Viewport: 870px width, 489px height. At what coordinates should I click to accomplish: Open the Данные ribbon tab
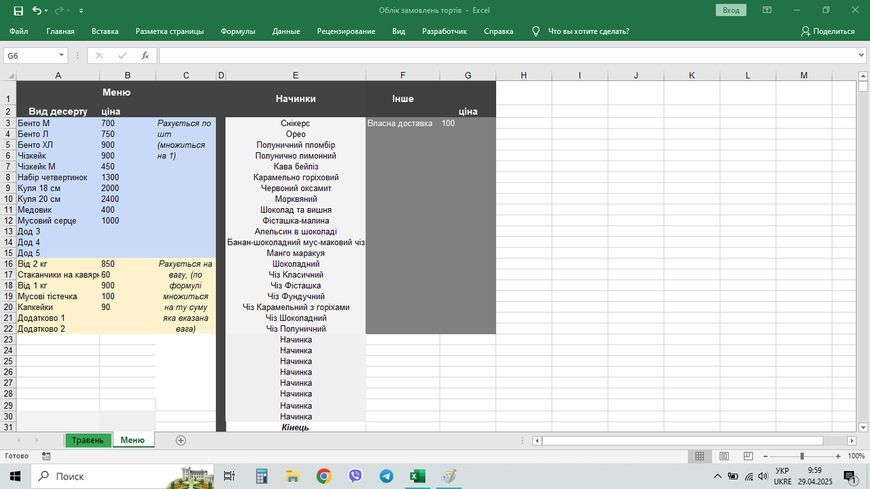click(286, 31)
